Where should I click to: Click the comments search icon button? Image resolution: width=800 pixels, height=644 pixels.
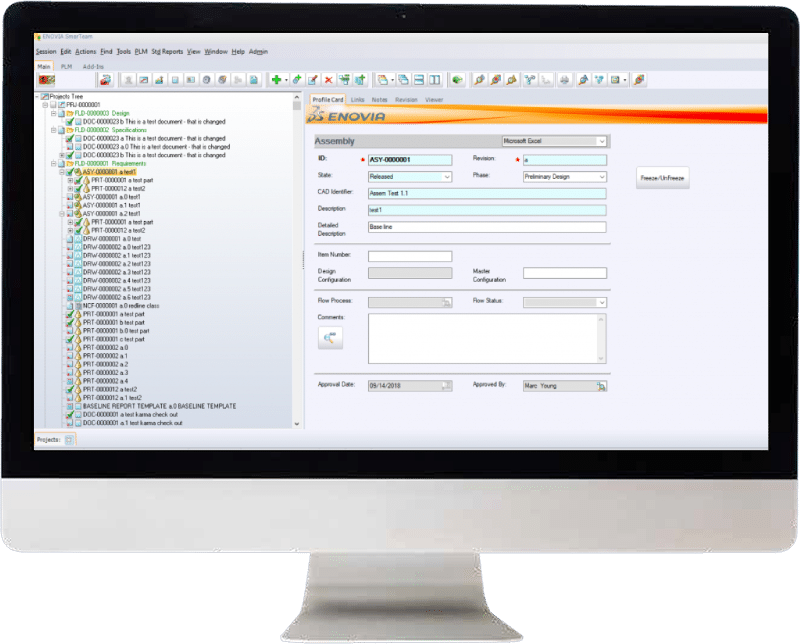329,339
